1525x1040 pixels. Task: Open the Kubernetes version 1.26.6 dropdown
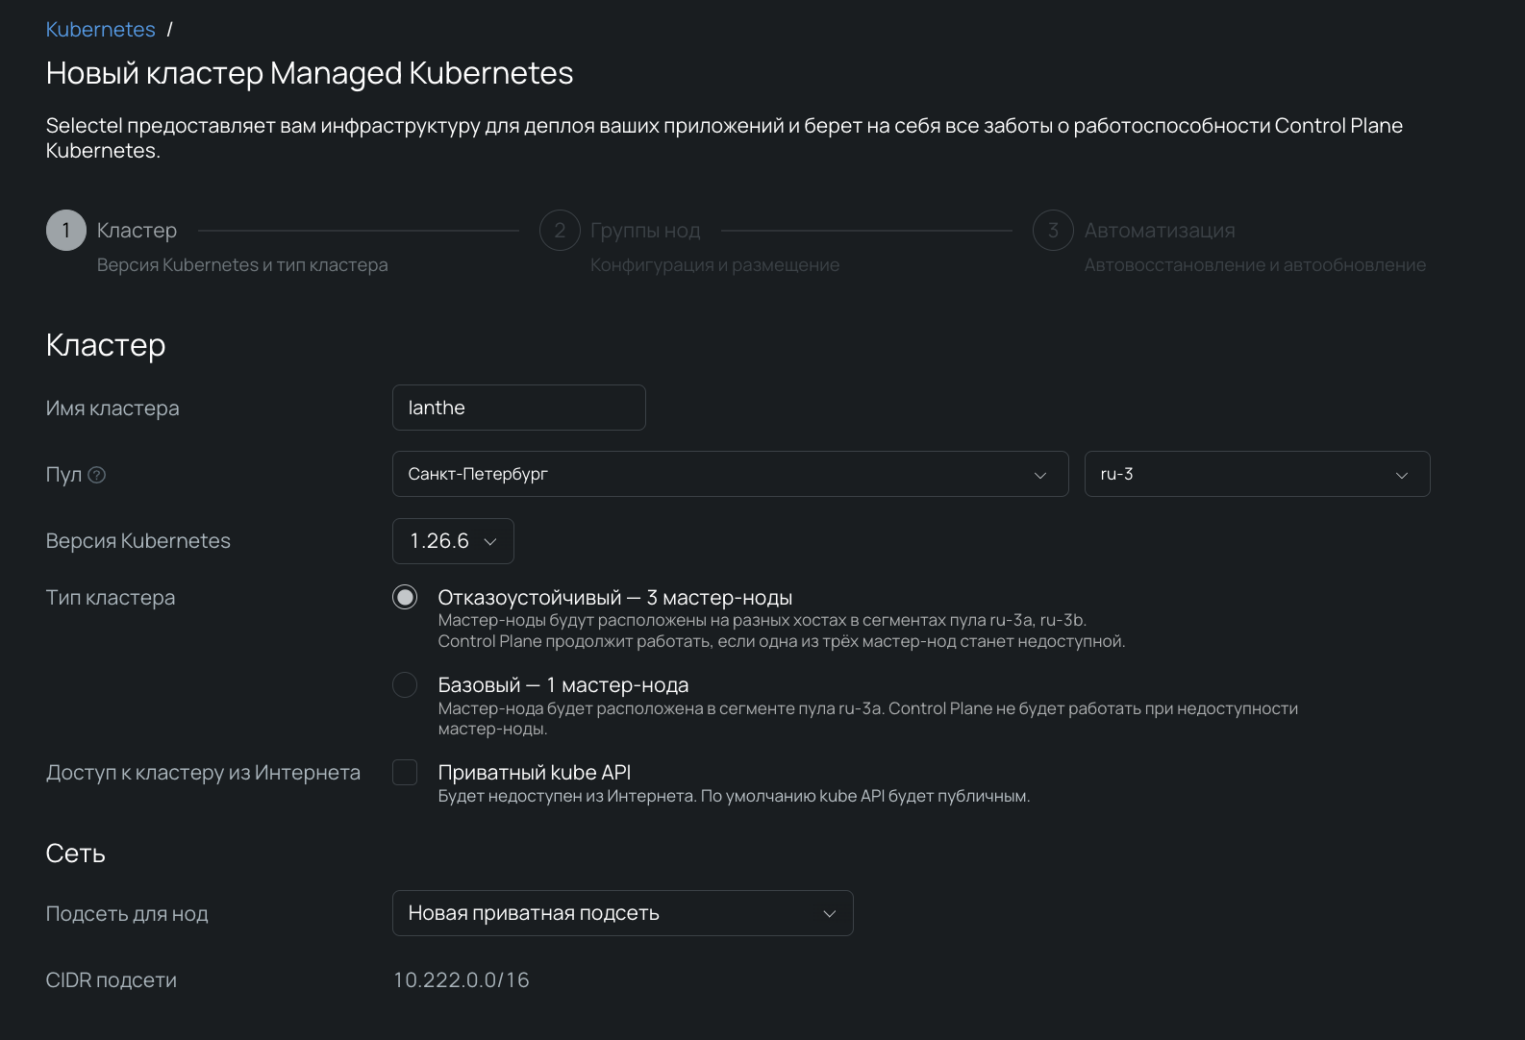pos(453,541)
